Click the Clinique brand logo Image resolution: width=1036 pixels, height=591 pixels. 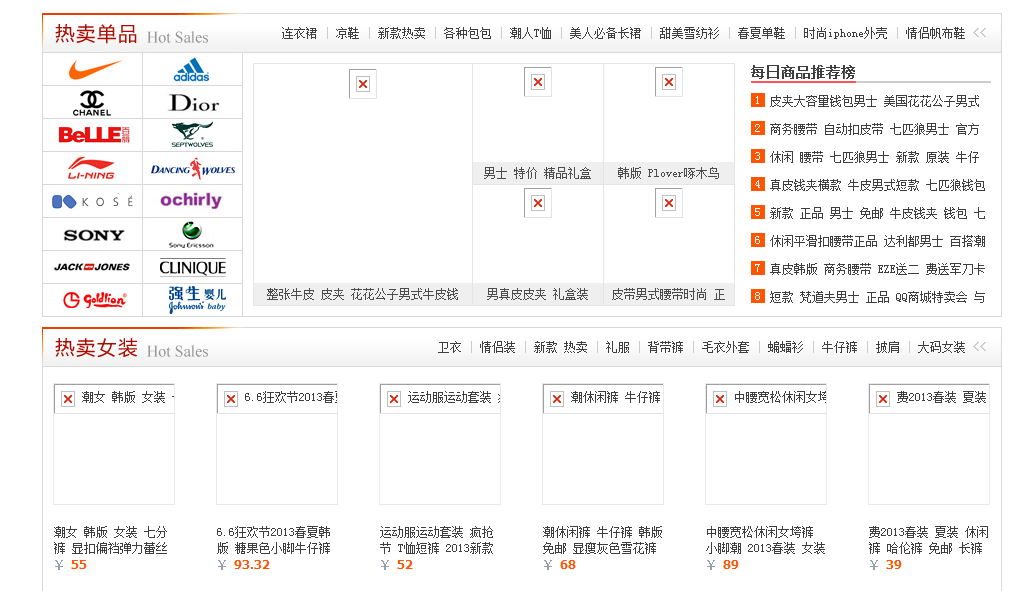point(193,267)
